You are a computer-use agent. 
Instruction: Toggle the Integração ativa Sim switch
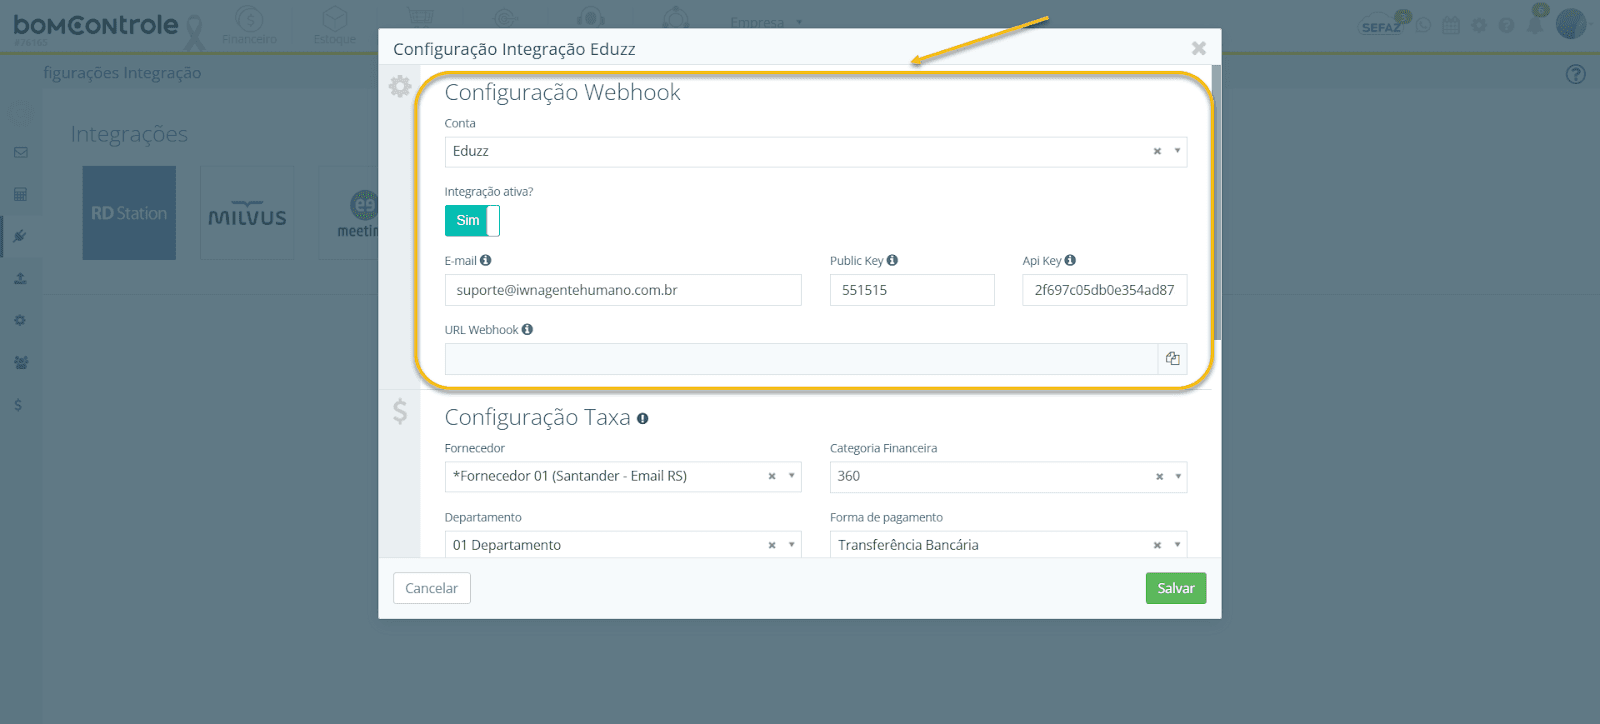tap(472, 221)
